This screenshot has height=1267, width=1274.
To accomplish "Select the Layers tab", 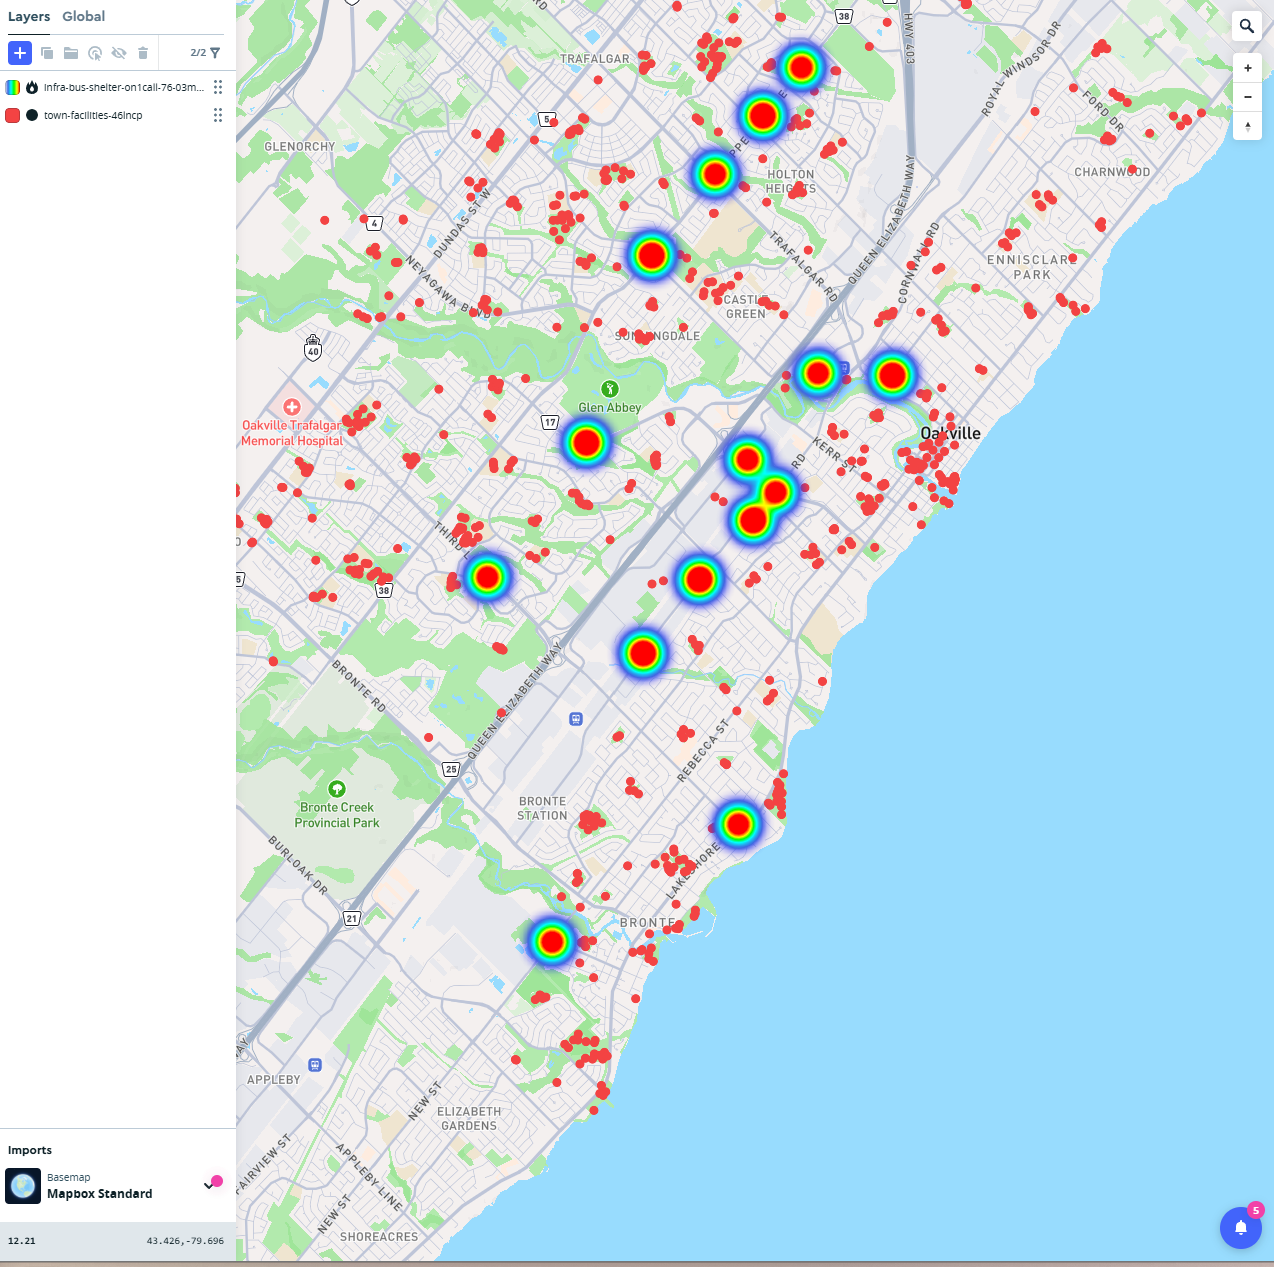I will point(29,16).
